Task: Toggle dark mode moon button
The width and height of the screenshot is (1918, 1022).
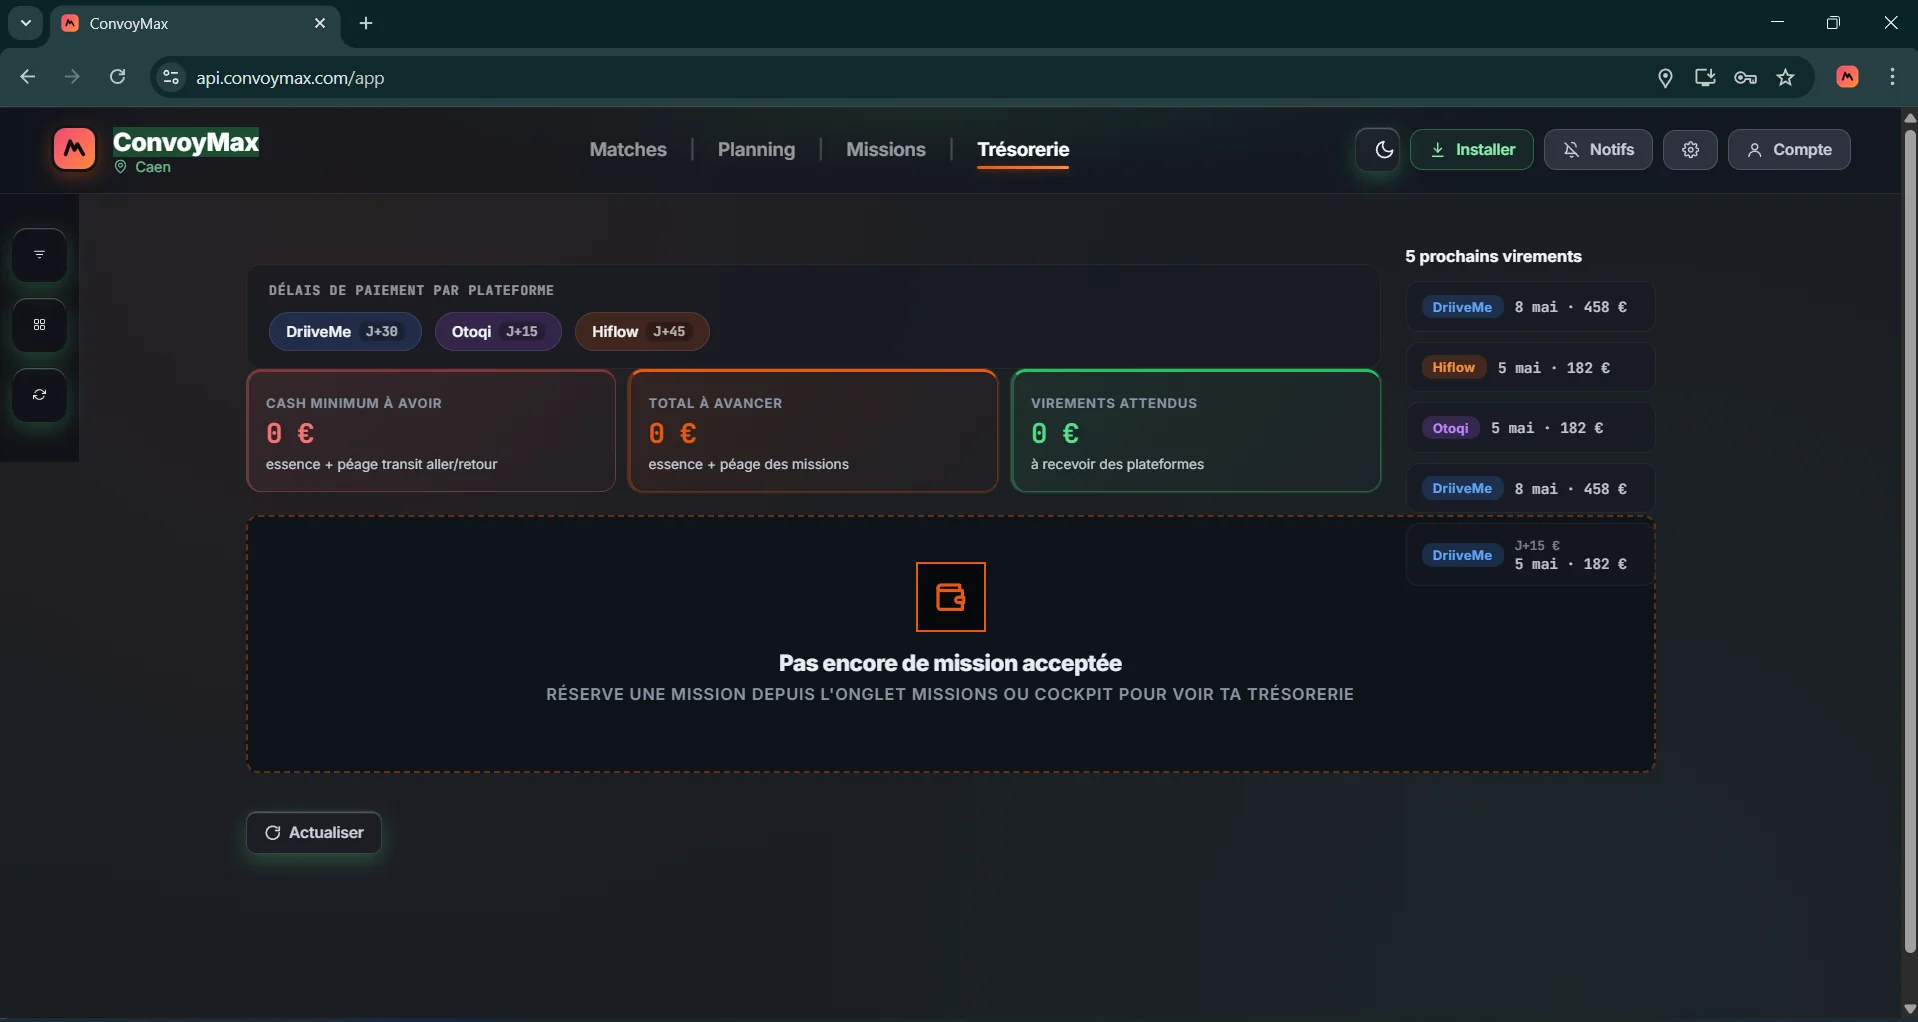Action: click(x=1378, y=150)
